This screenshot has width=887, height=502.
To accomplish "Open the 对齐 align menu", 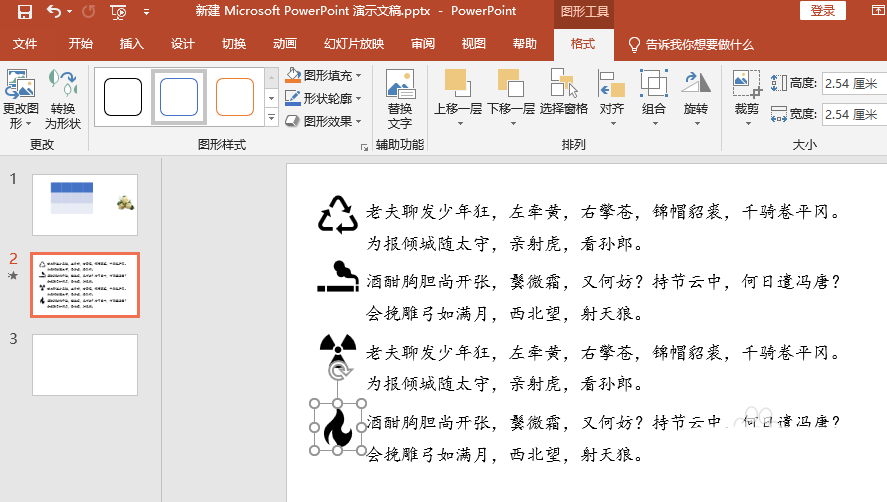I will pos(612,98).
